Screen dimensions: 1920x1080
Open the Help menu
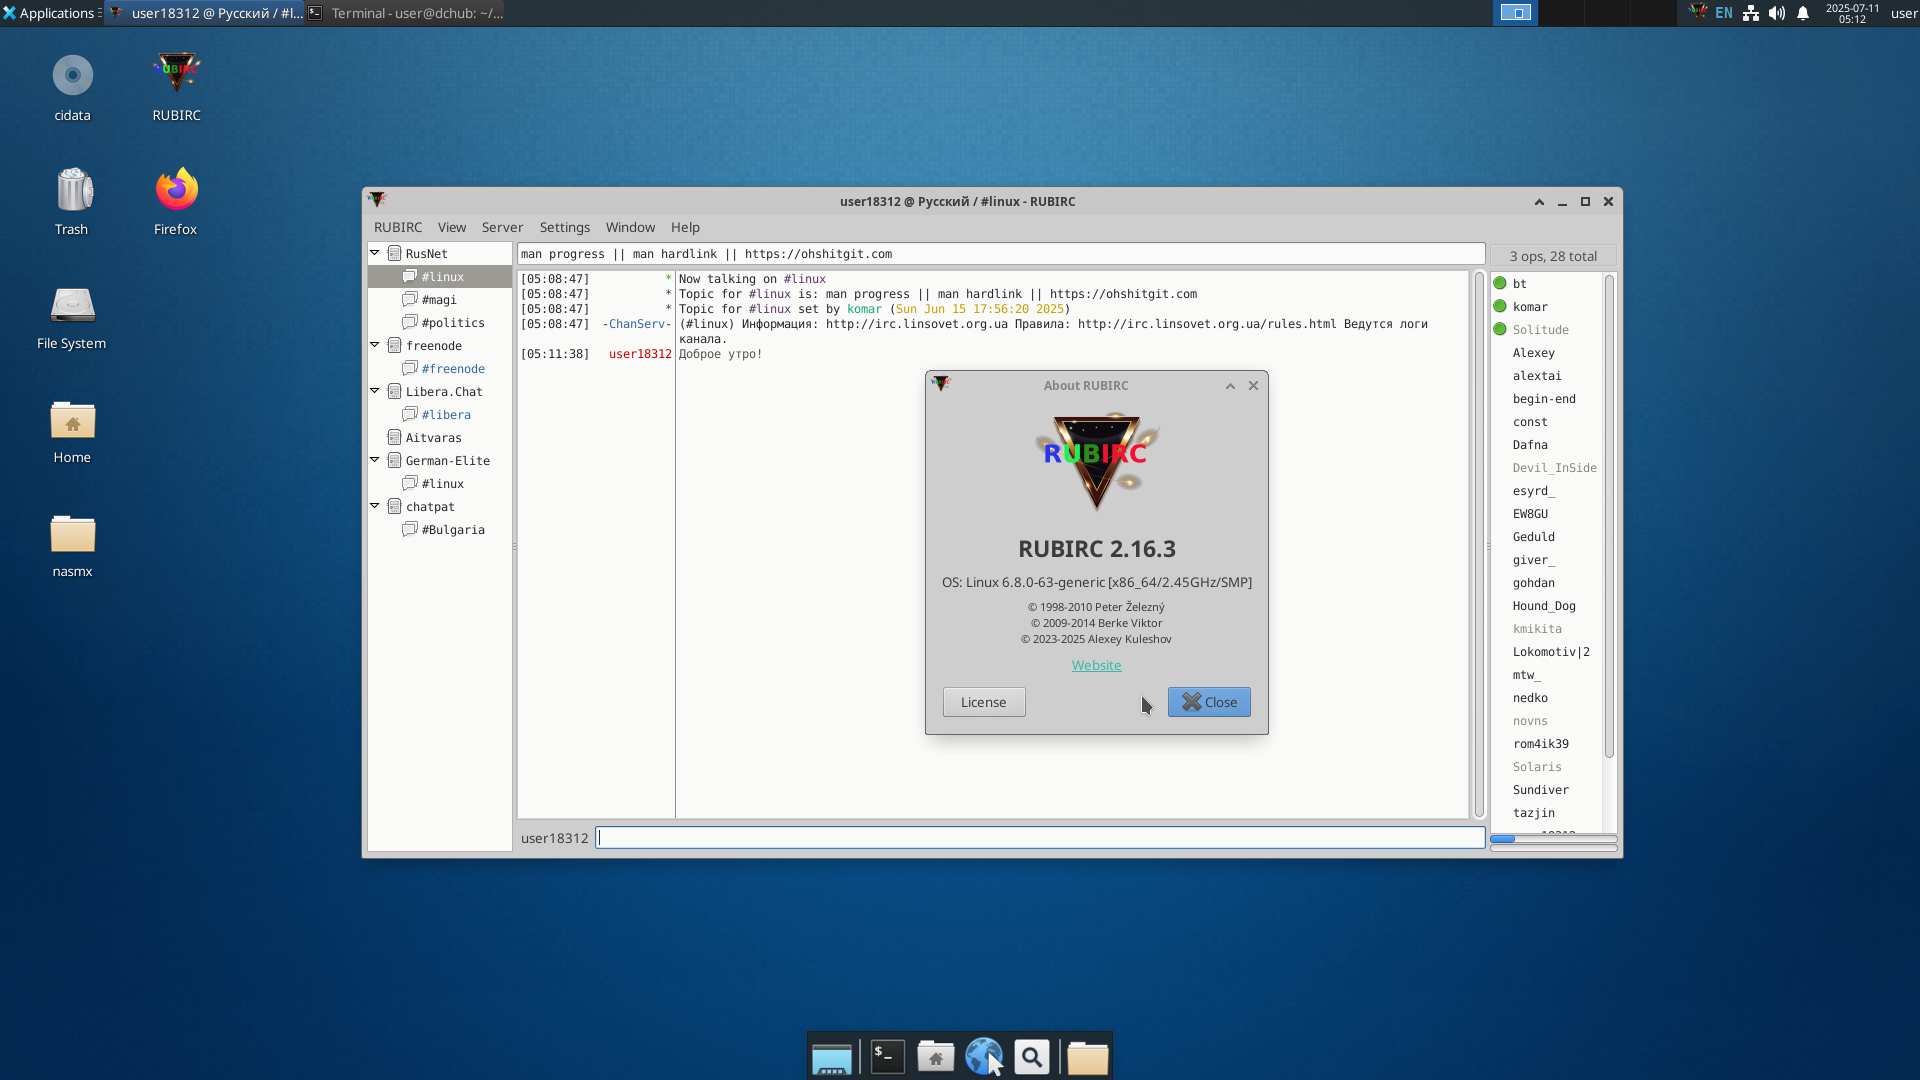pyautogui.click(x=685, y=227)
